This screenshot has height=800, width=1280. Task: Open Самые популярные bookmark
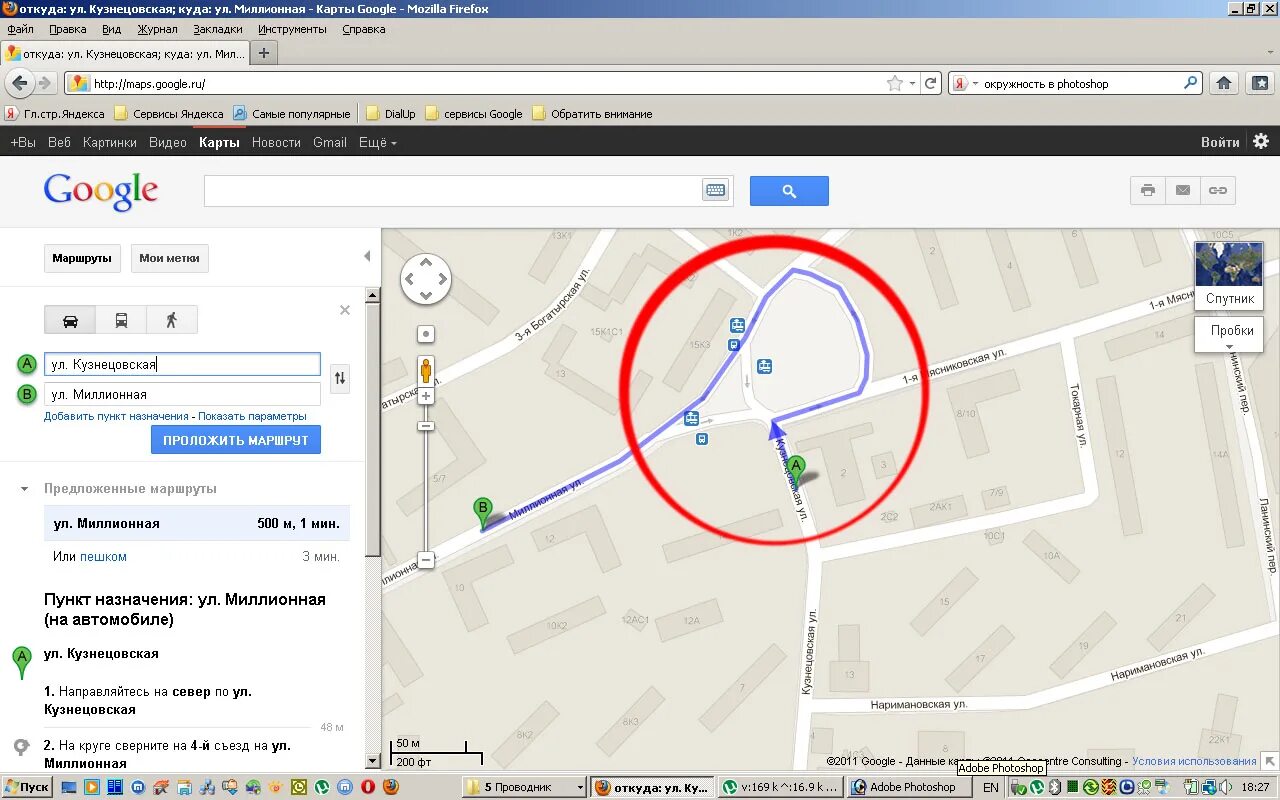(x=292, y=114)
